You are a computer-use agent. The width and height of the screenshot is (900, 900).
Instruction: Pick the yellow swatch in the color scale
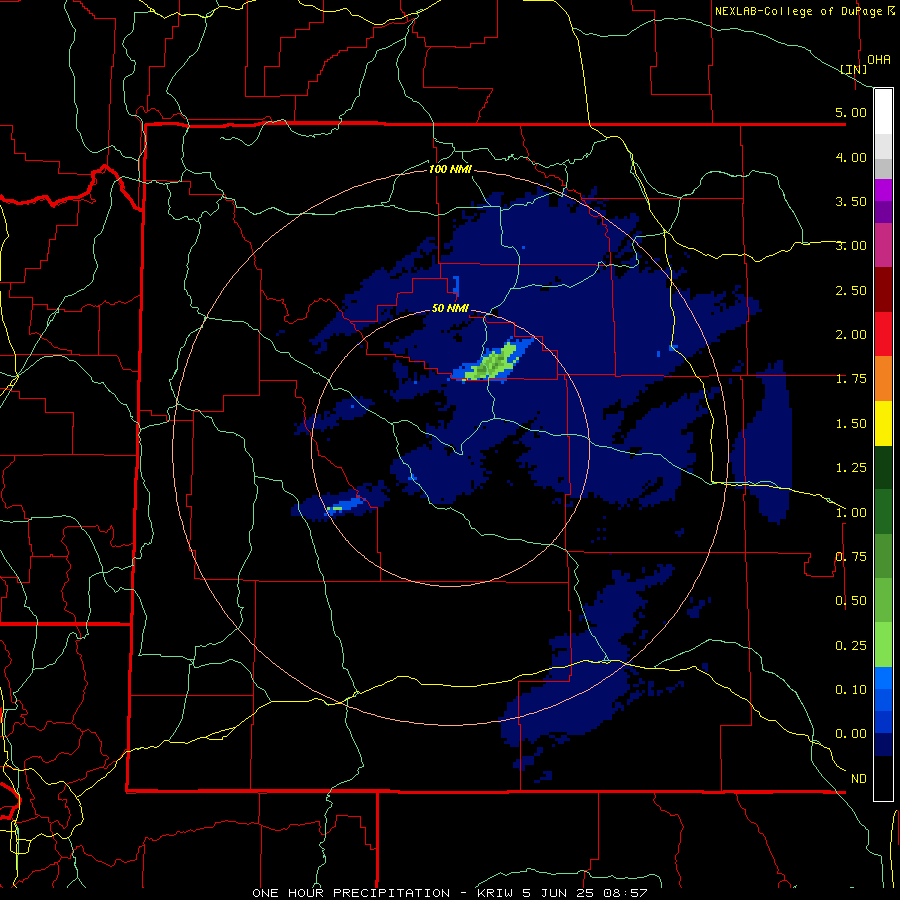pos(883,423)
